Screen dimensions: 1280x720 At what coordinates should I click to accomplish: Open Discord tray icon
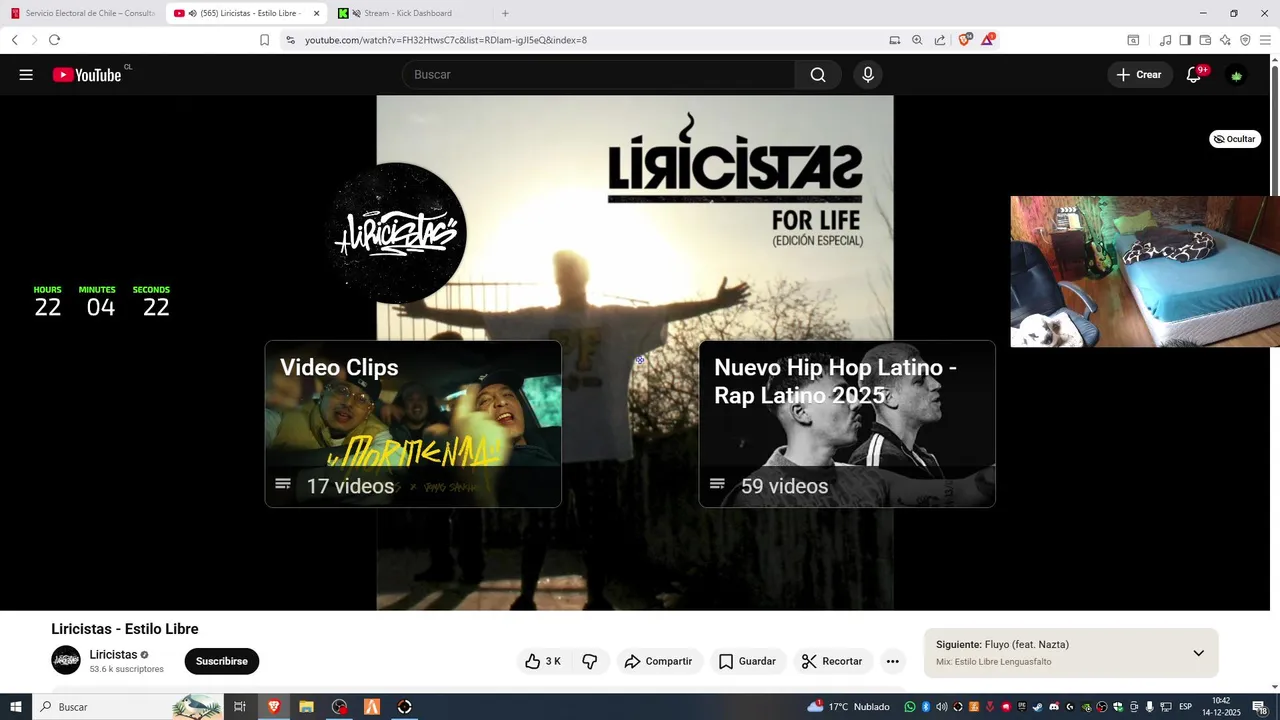(1053, 707)
